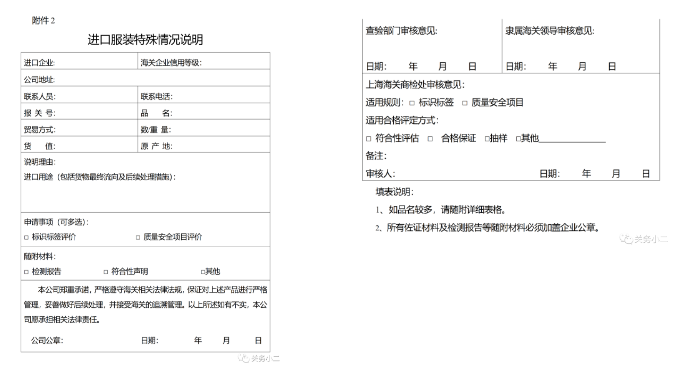Image resolution: width=692 pixels, height=384 pixels.
Task: Click the 货值 field
Action: click(79, 145)
